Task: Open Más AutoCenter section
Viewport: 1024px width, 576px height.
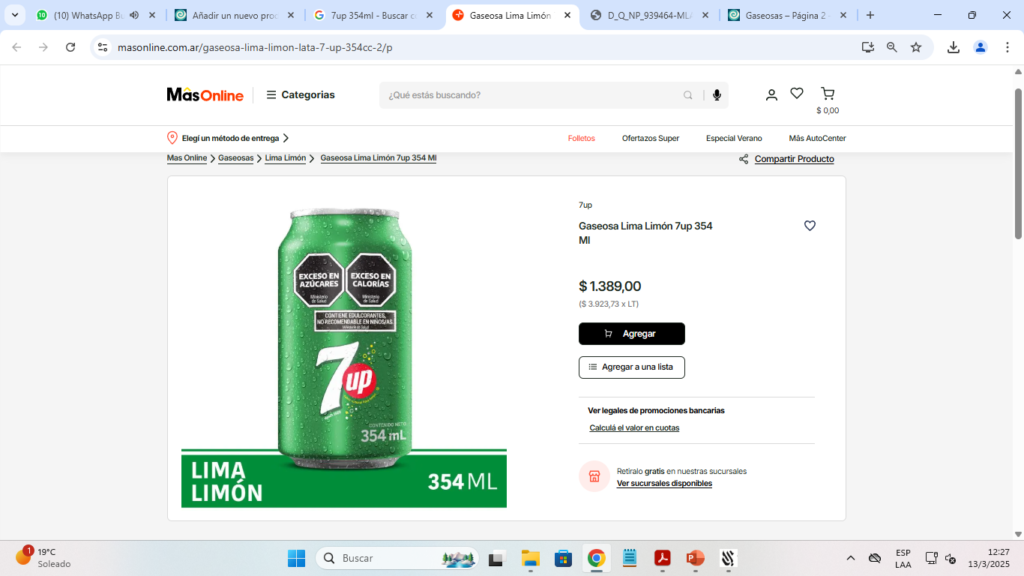Action: click(x=817, y=138)
